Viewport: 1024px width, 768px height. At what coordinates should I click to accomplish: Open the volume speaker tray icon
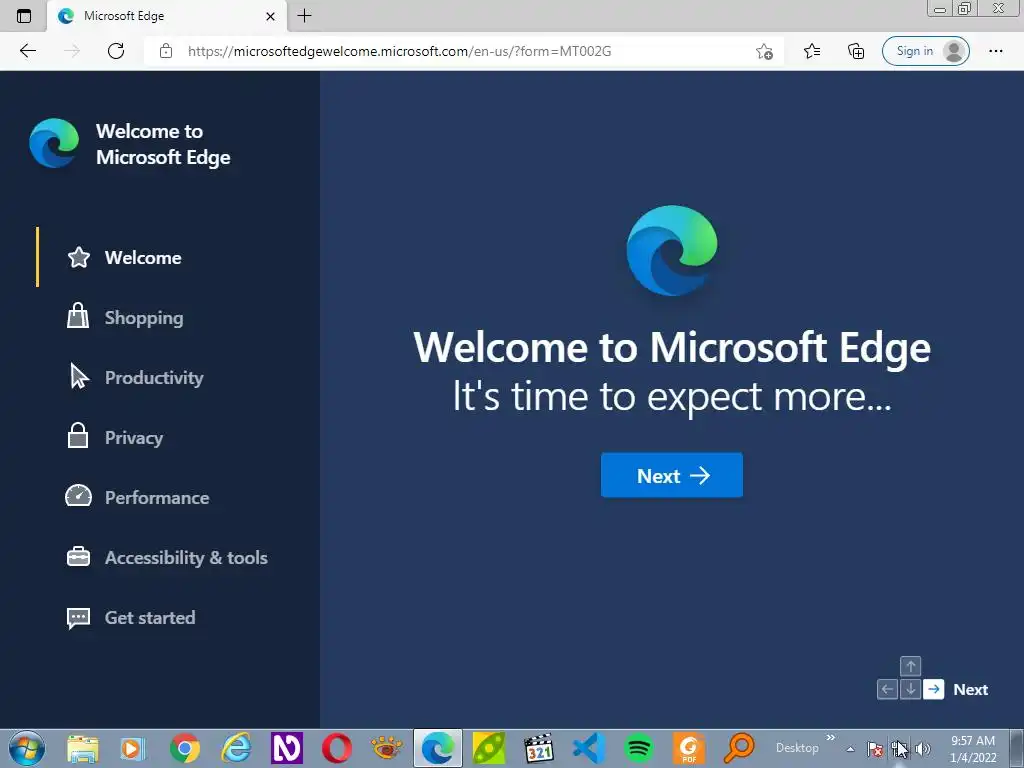point(923,749)
